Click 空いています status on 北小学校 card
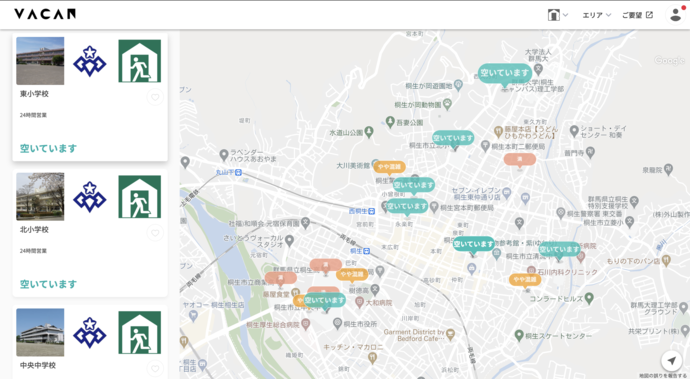The image size is (690, 379). click(48, 284)
